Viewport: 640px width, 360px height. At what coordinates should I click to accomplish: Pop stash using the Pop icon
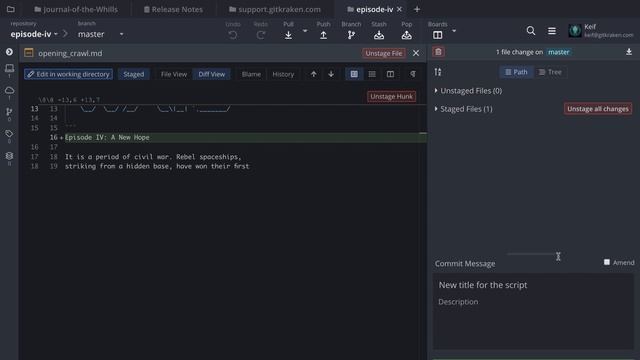coord(407,35)
